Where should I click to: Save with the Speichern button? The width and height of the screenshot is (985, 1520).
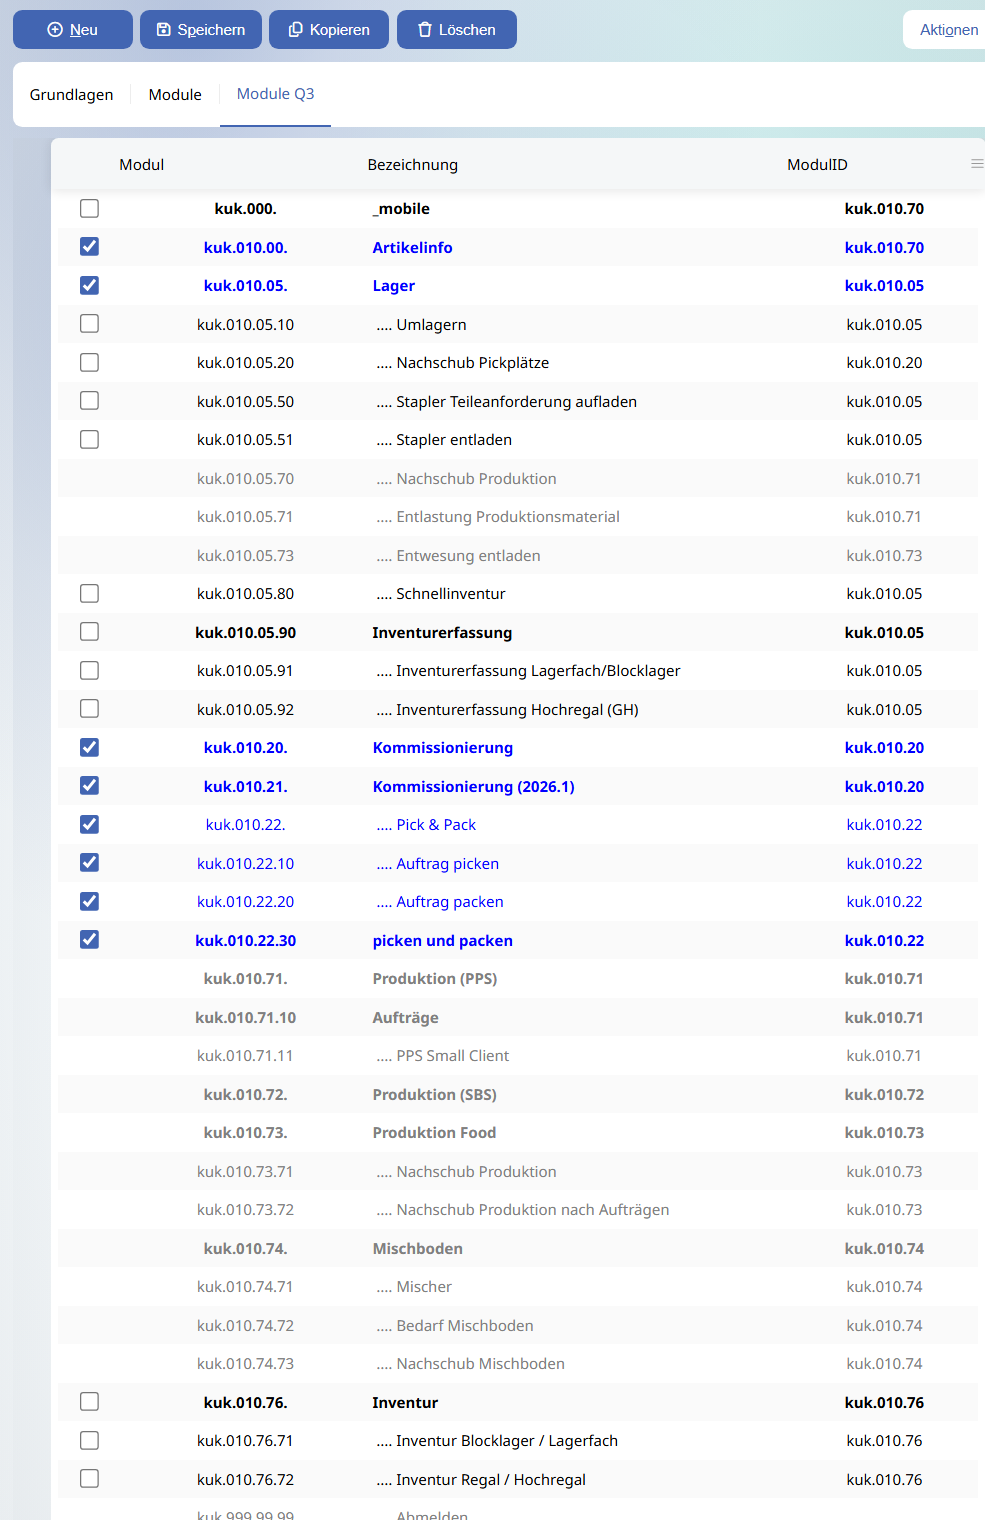(x=201, y=30)
